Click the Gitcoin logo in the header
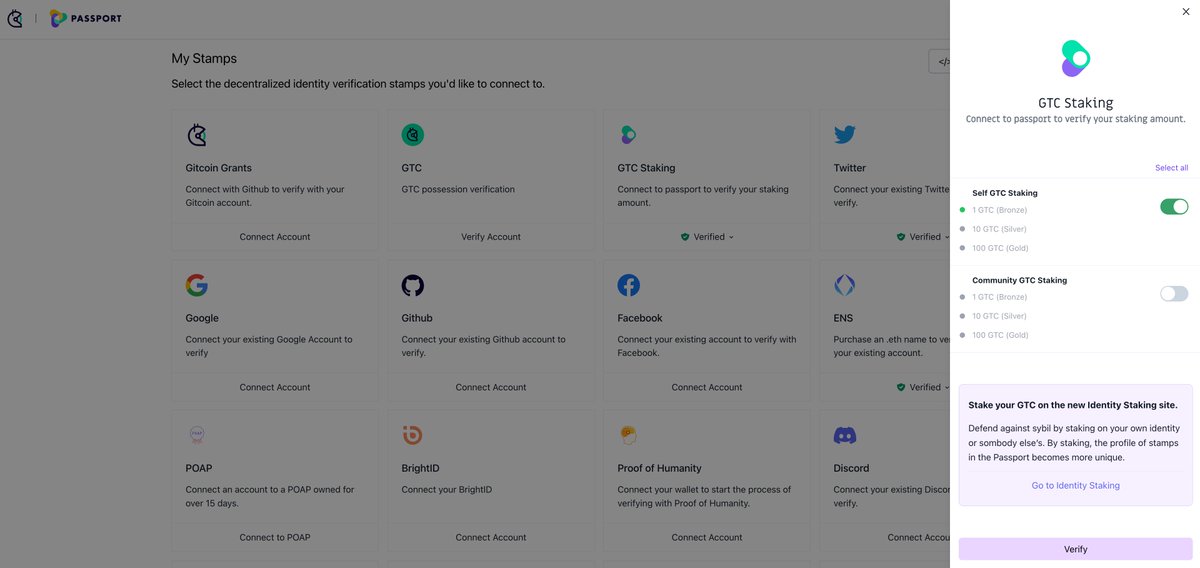 point(15,18)
